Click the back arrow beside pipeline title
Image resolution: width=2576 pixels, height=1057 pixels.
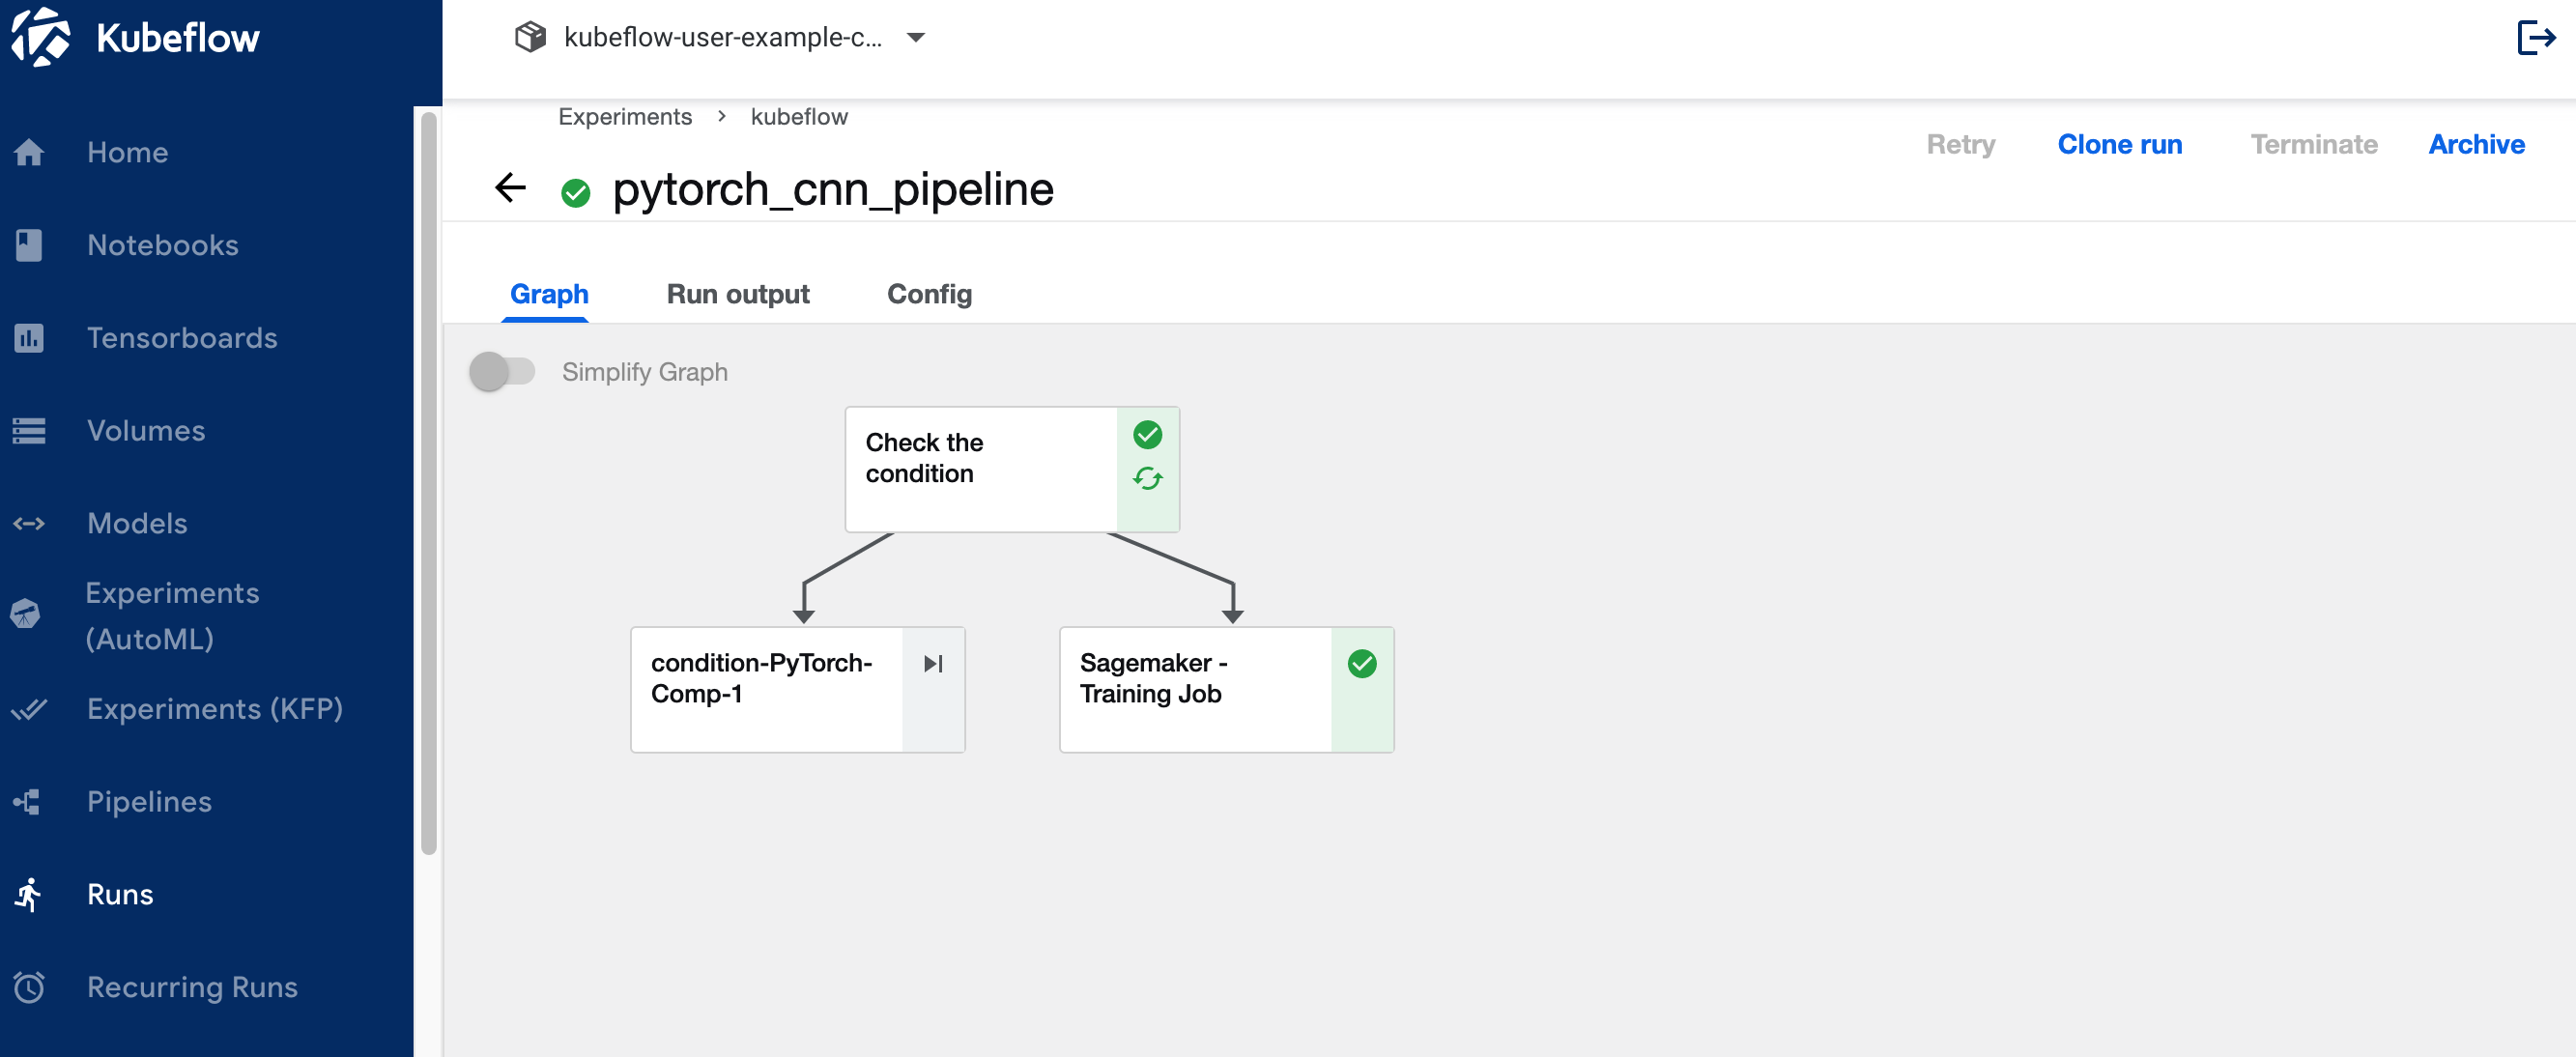pyautogui.click(x=511, y=188)
